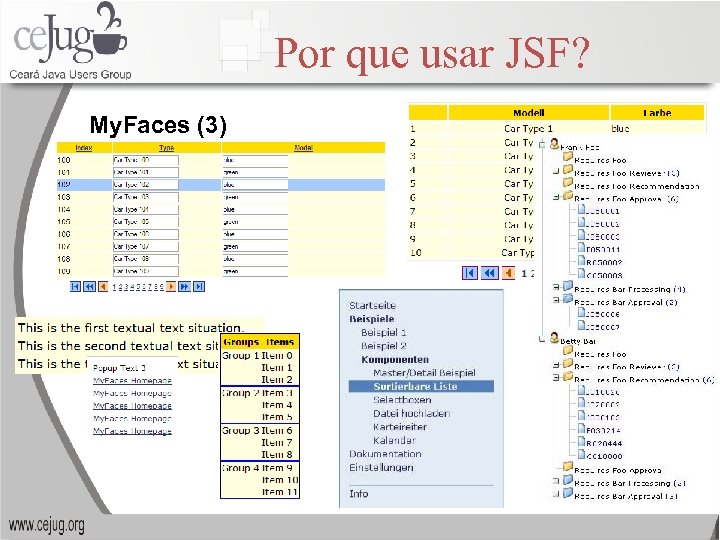Collapse Betty Bar's Foo Recommendation (6) folder
This screenshot has height=540, width=720.
coord(556,378)
